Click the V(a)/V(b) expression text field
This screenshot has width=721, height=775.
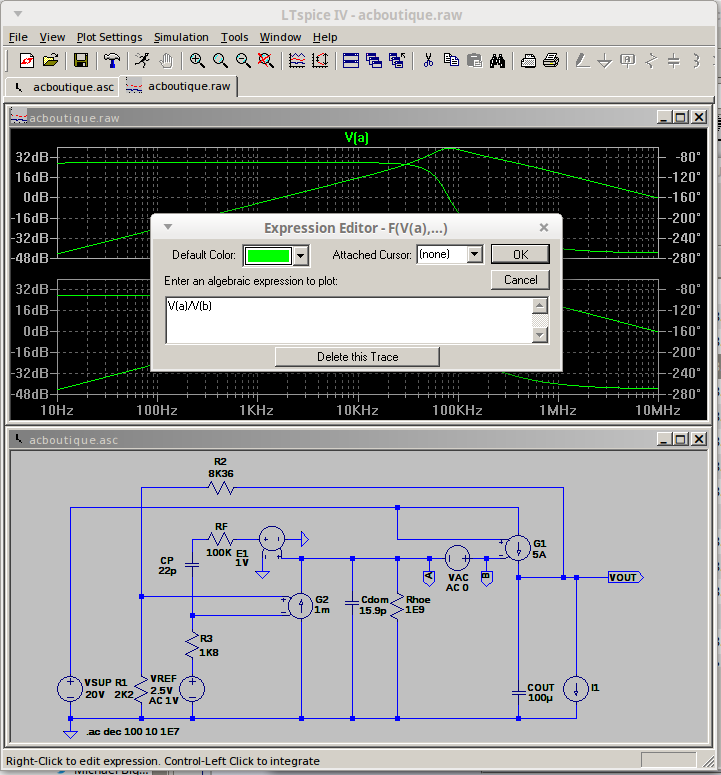tap(349, 320)
